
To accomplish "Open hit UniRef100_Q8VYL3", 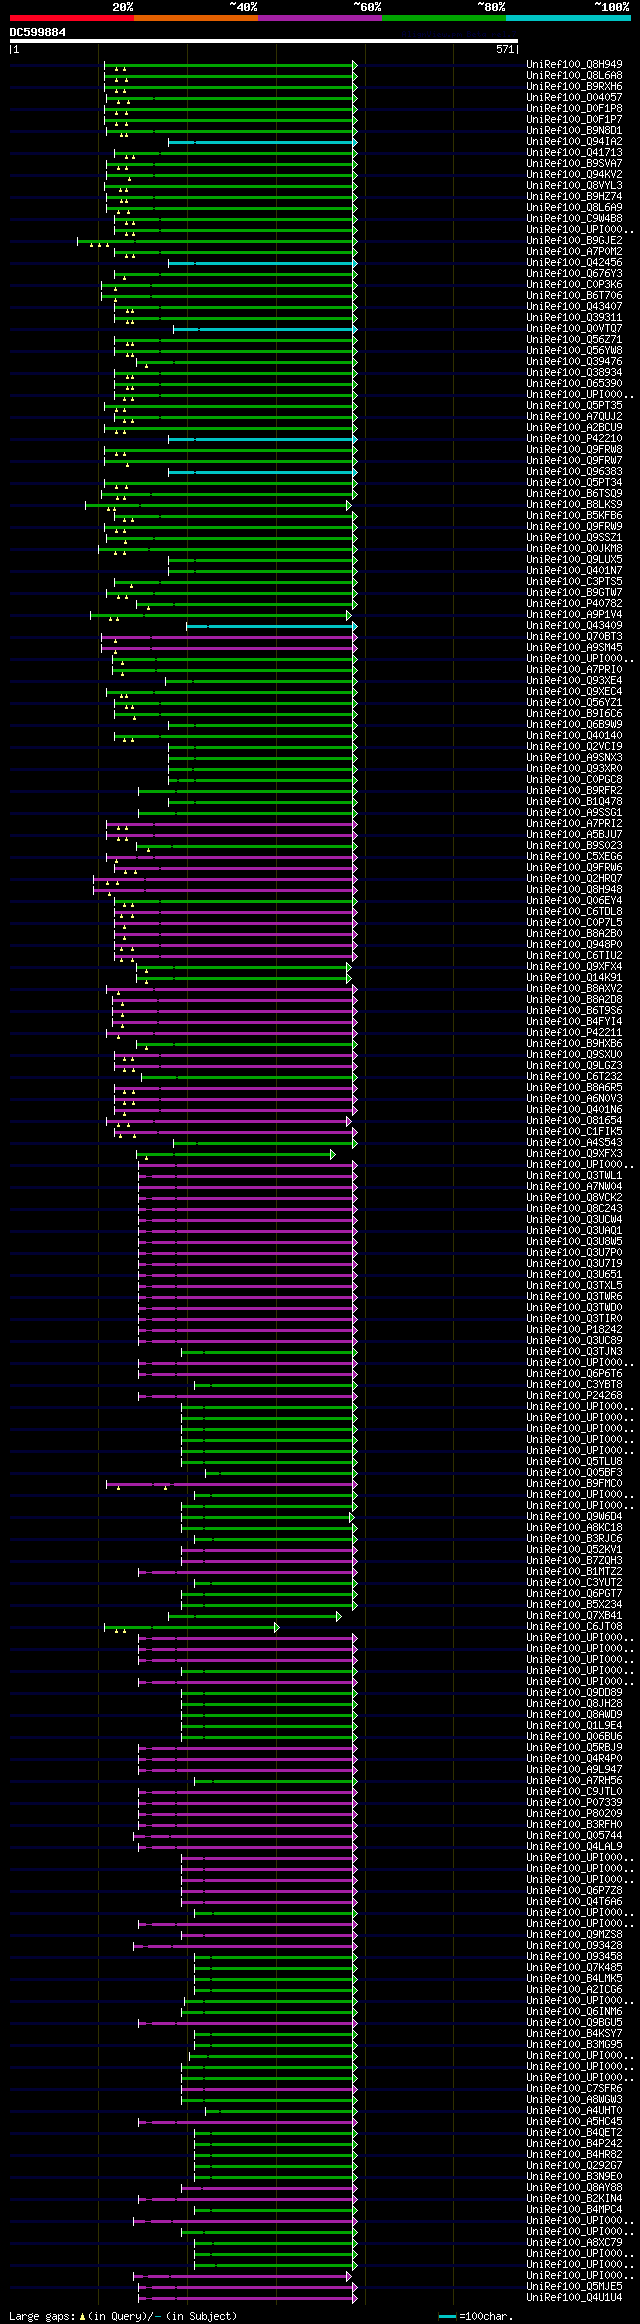I will (574, 186).
